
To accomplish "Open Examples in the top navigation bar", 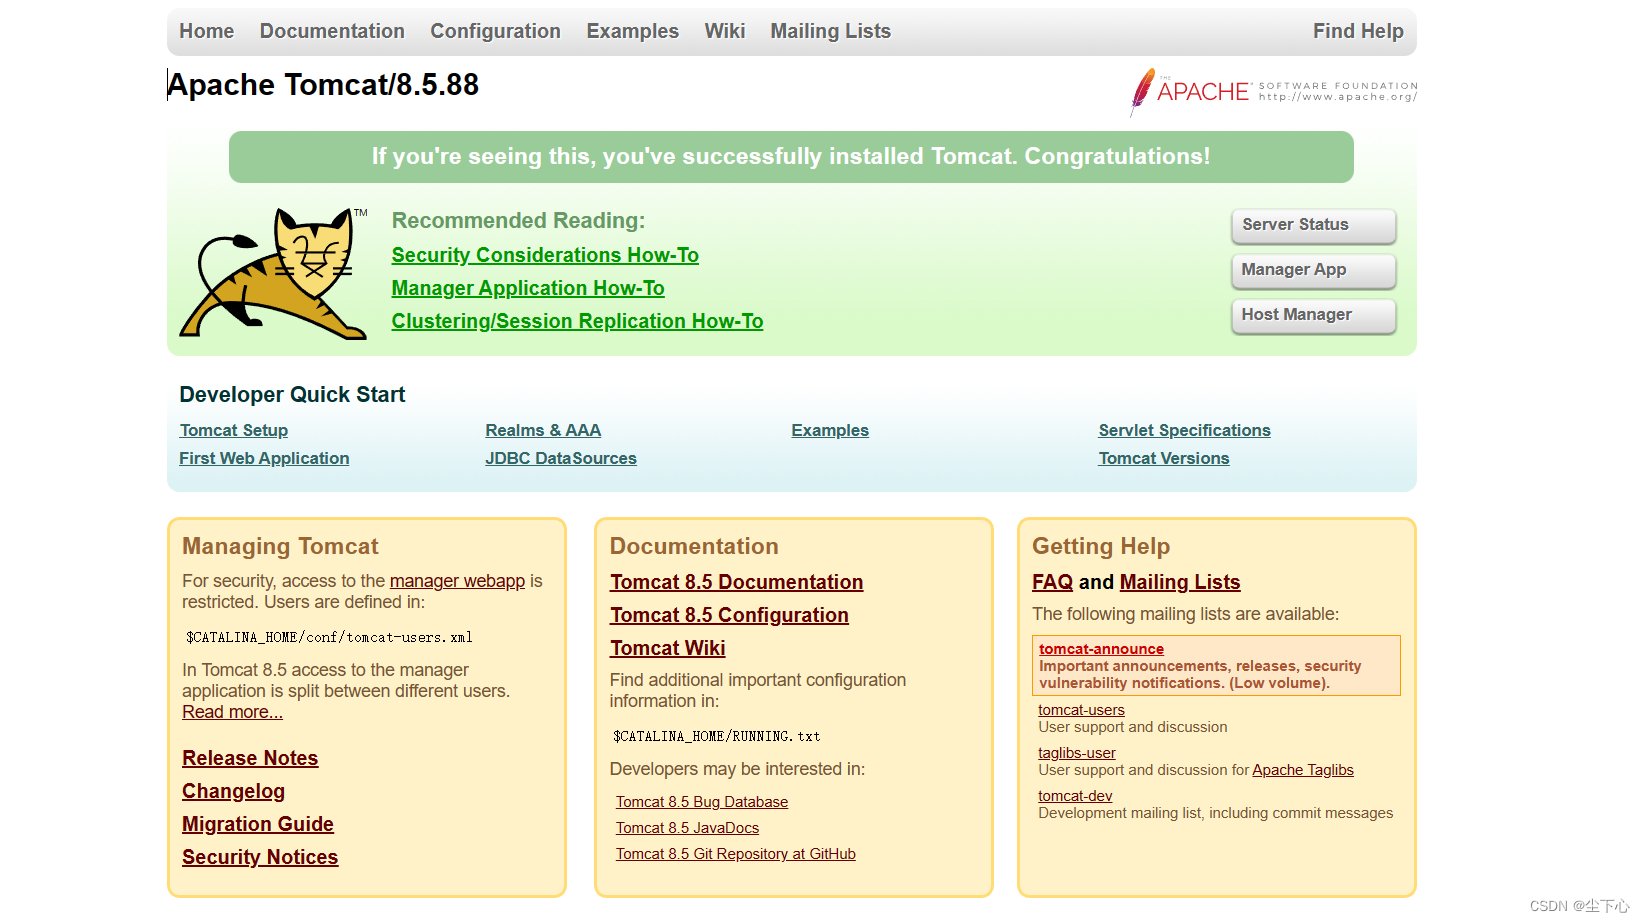I will tap(632, 31).
